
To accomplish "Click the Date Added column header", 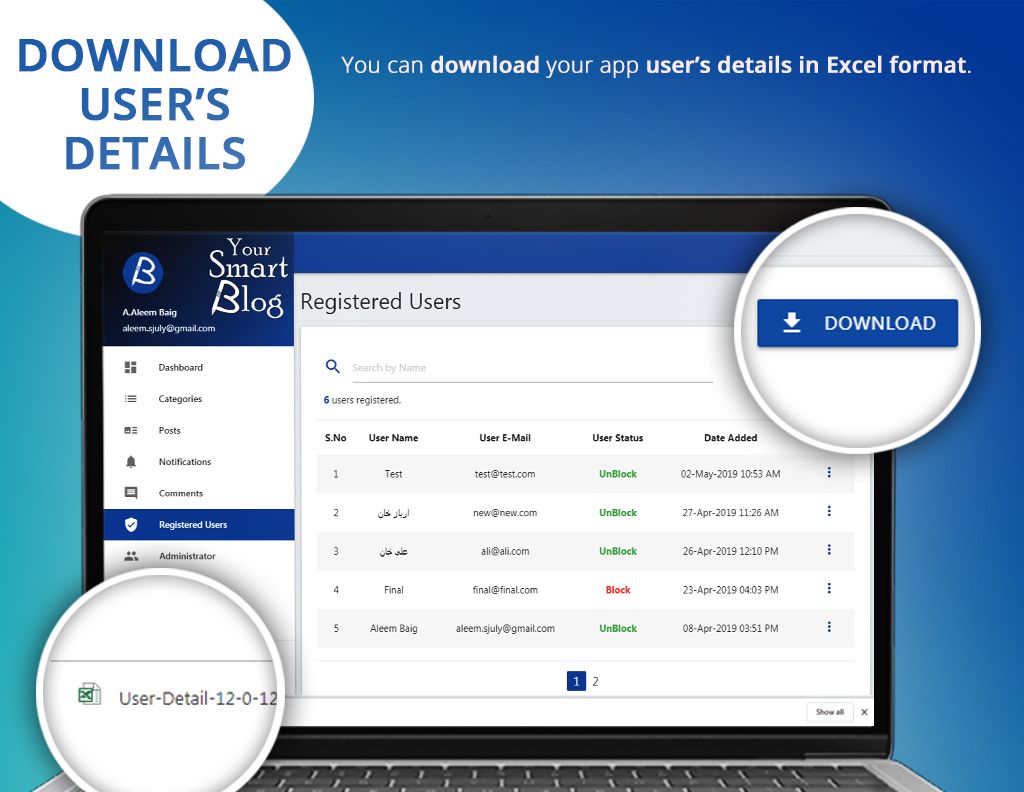I will tap(731, 437).
